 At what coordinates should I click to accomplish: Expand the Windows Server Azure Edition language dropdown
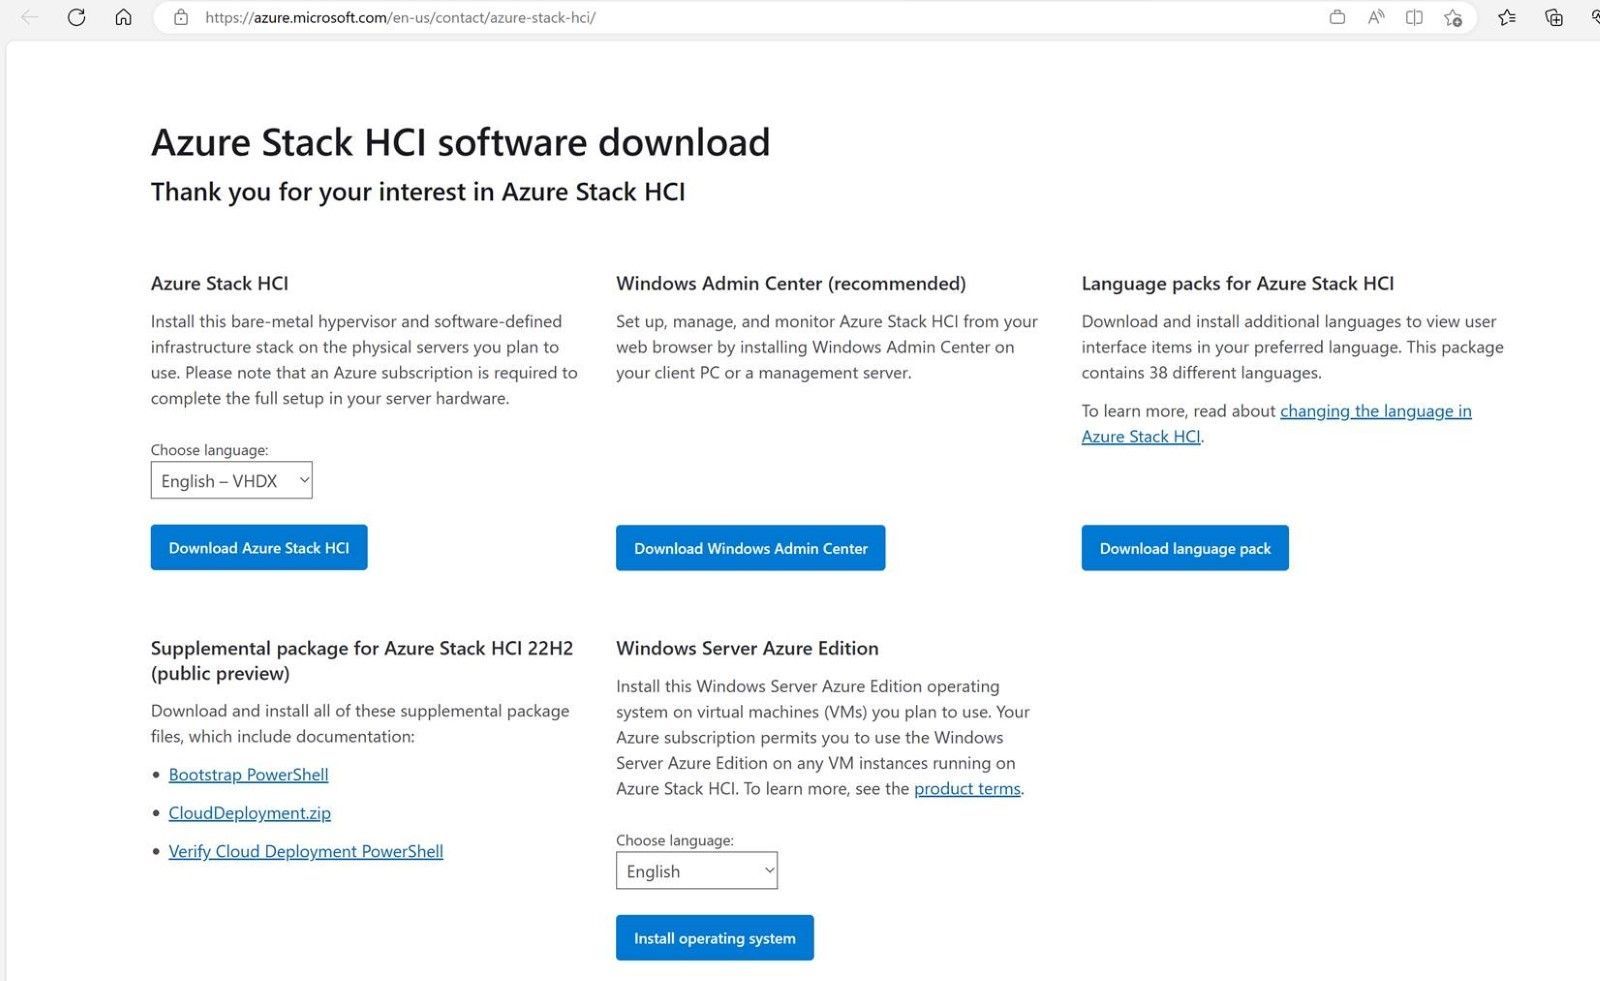[x=697, y=871]
